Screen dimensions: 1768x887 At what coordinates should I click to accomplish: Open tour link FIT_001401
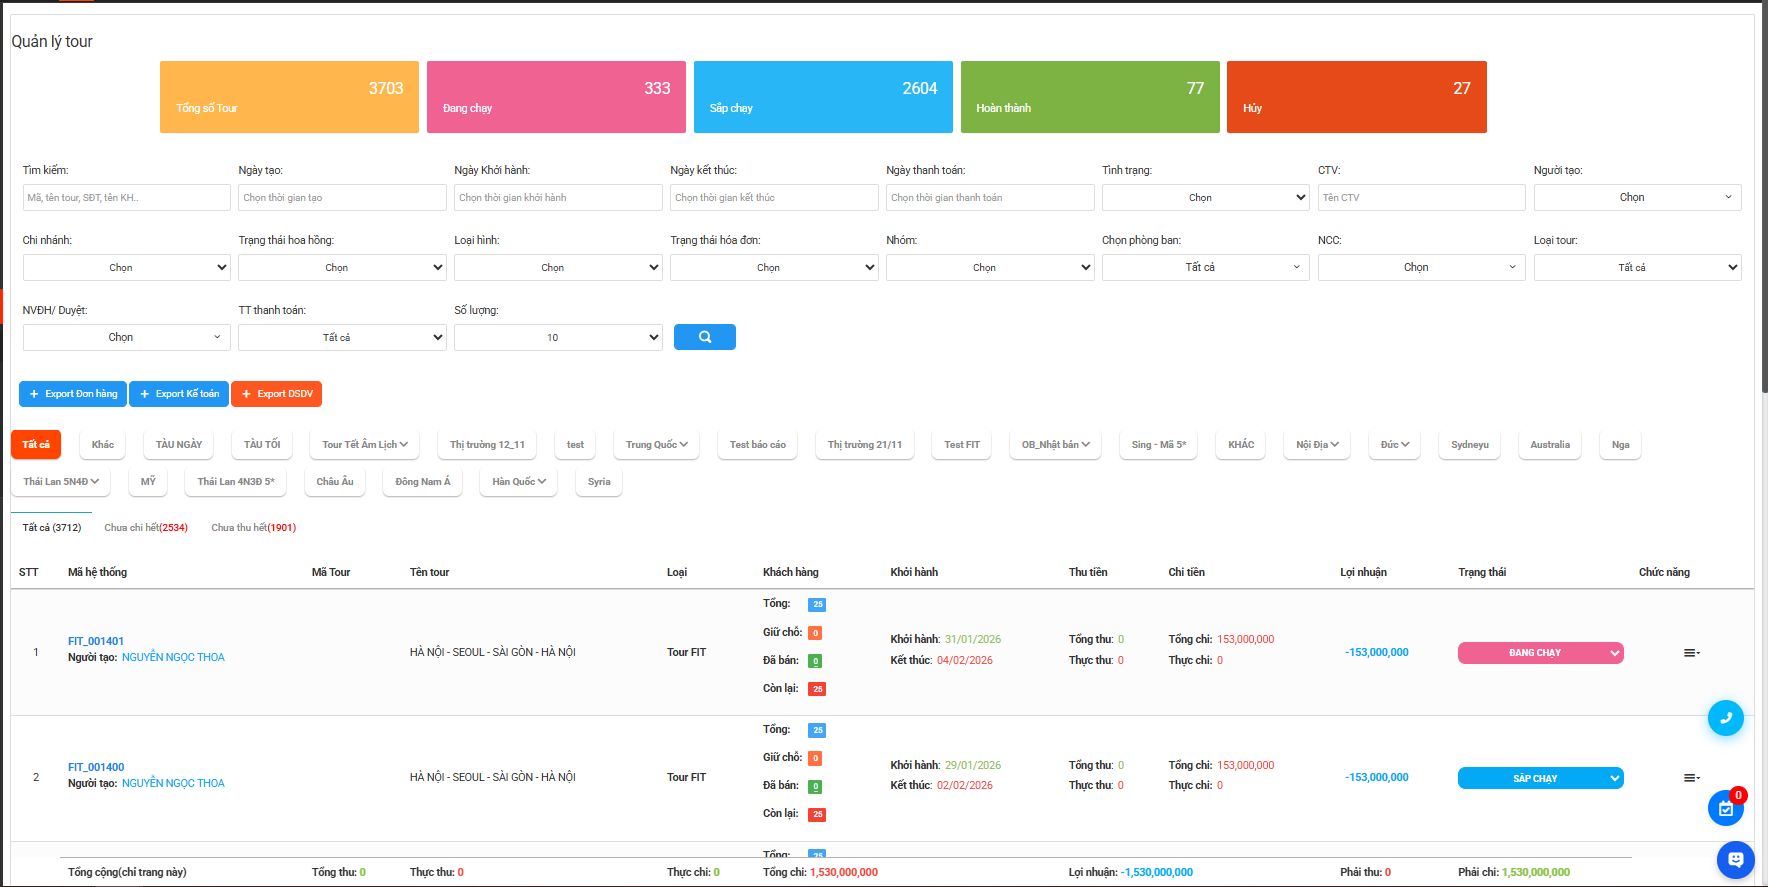[x=96, y=641]
